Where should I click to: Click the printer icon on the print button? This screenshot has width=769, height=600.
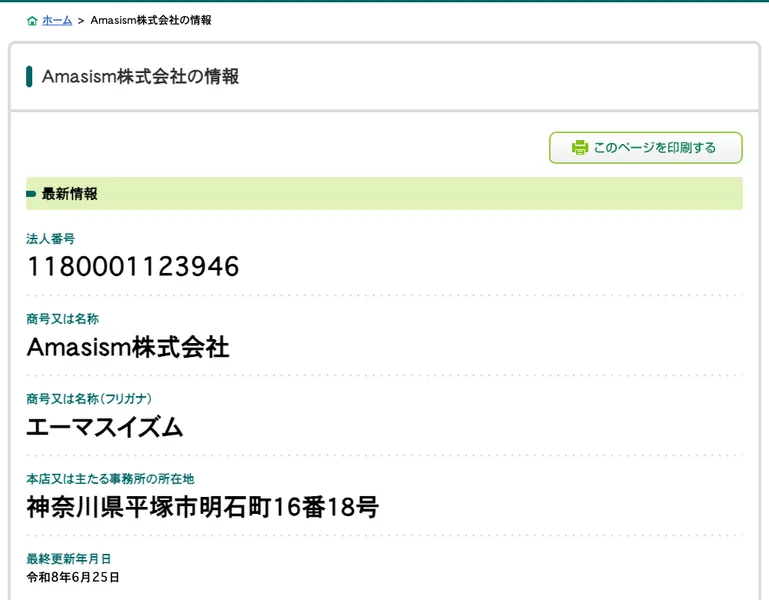[580, 148]
